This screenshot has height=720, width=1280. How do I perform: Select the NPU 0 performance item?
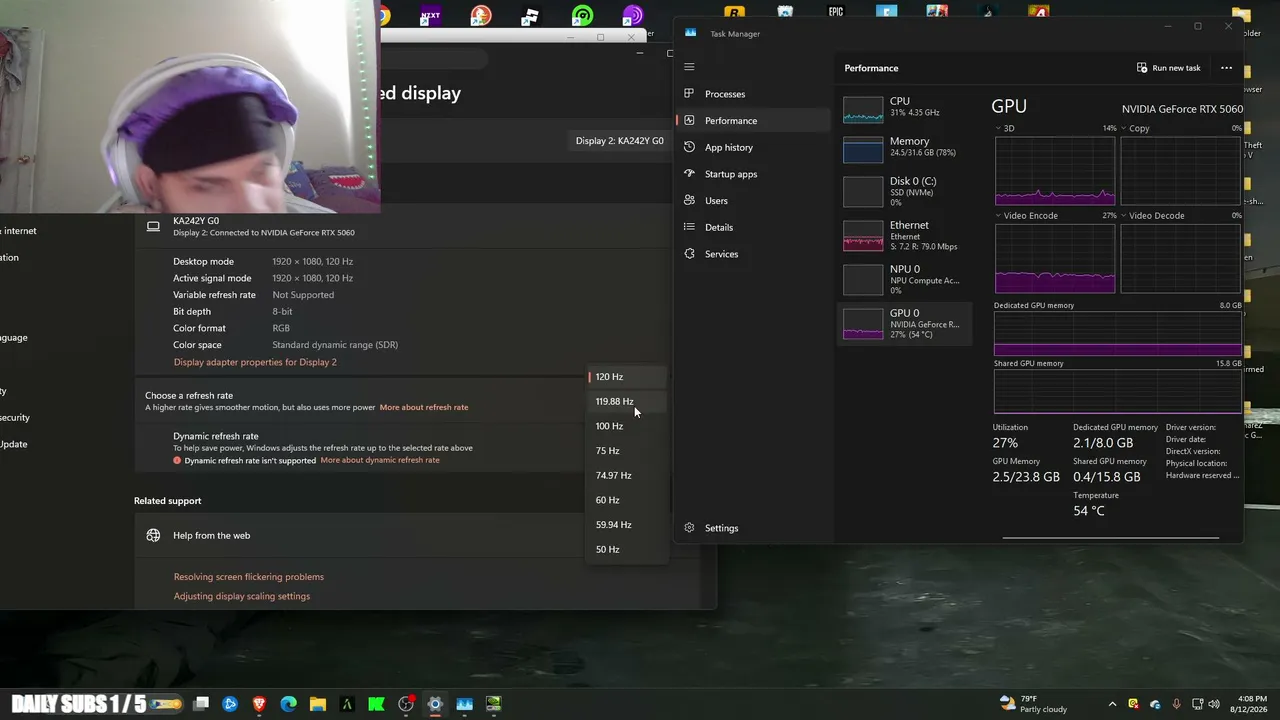coord(906,280)
